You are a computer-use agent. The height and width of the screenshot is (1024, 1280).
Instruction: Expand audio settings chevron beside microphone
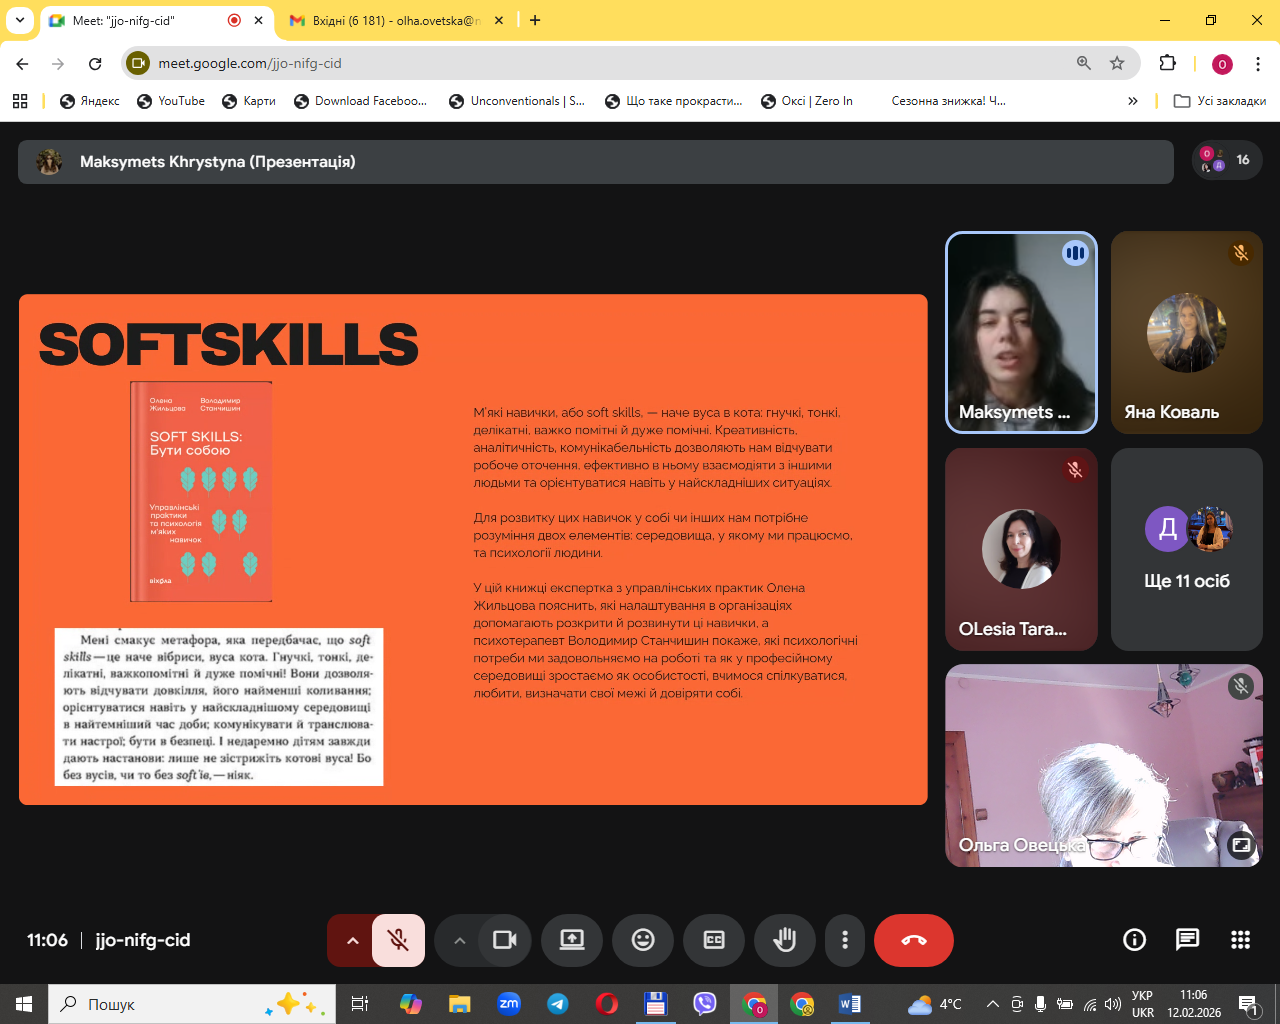352,940
